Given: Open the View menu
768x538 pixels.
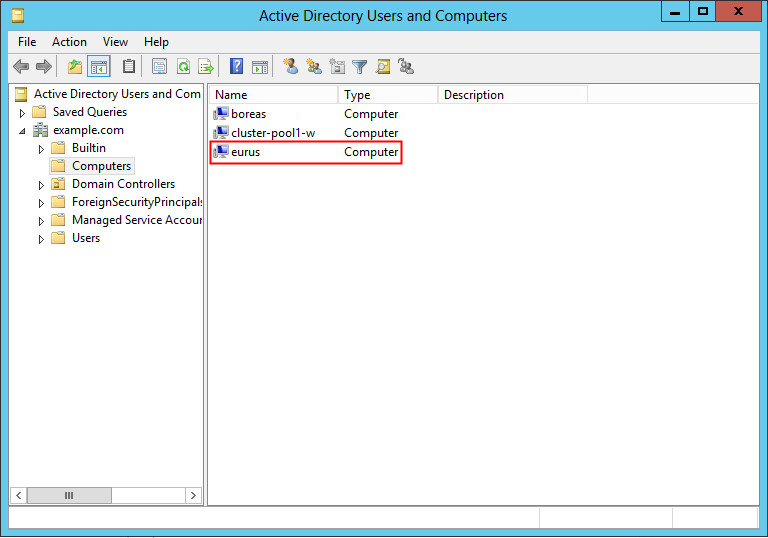Looking at the screenshot, I should pyautogui.click(x=115, y=42).
